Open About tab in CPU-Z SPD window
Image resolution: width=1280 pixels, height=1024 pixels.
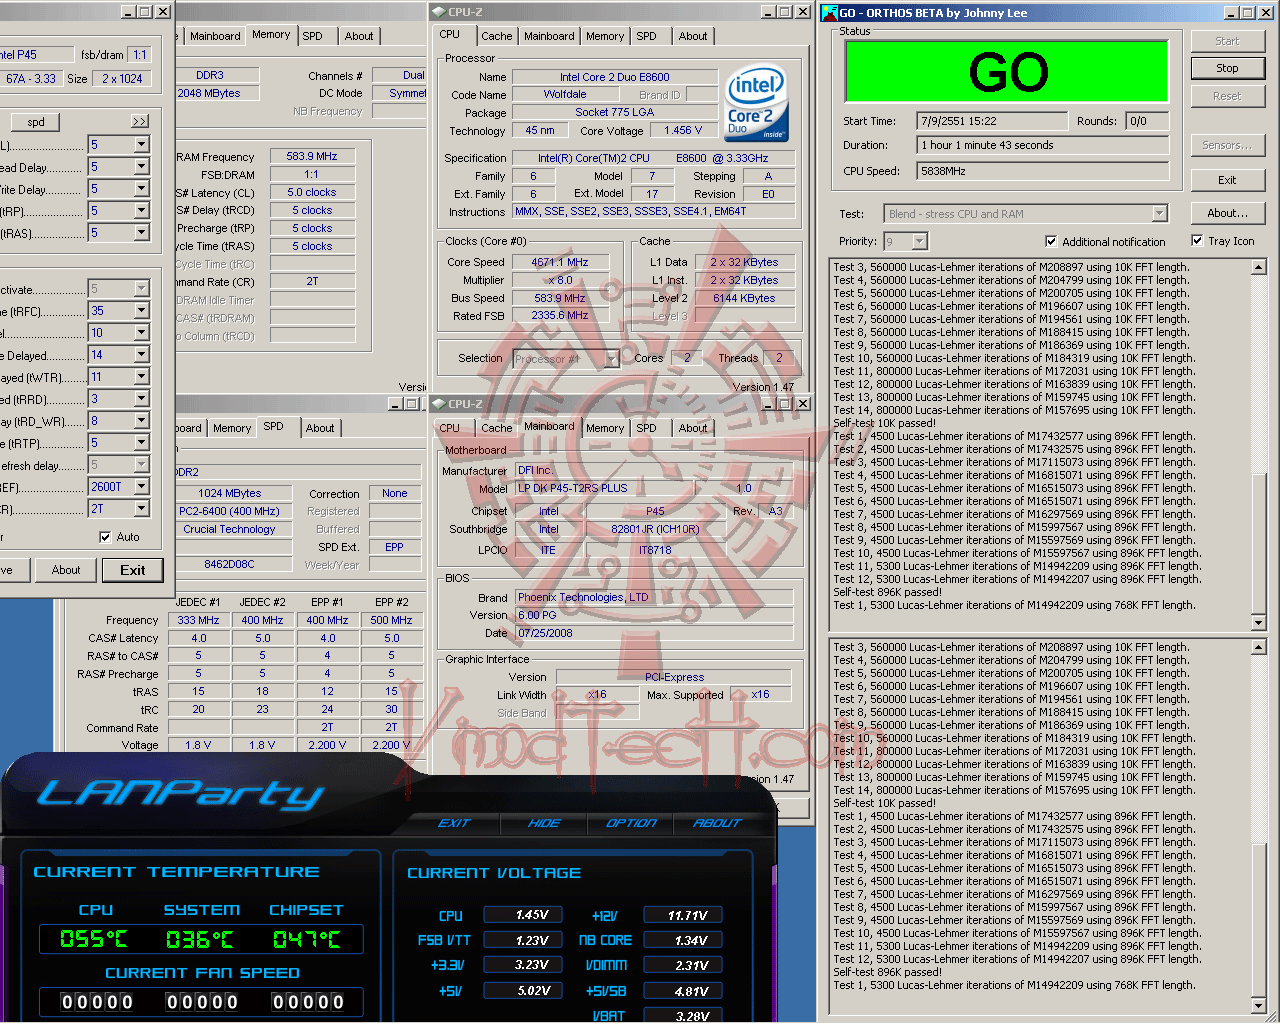320,428
